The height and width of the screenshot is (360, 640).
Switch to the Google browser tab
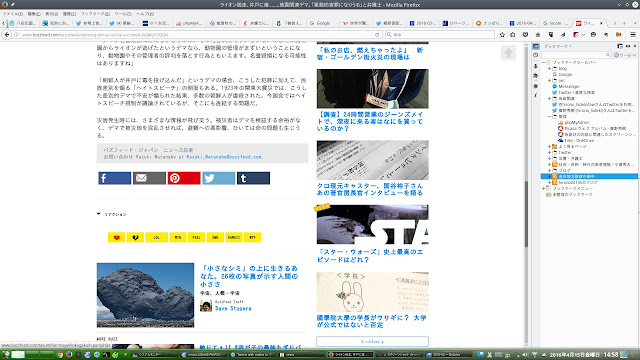click(x=322, y=23)
